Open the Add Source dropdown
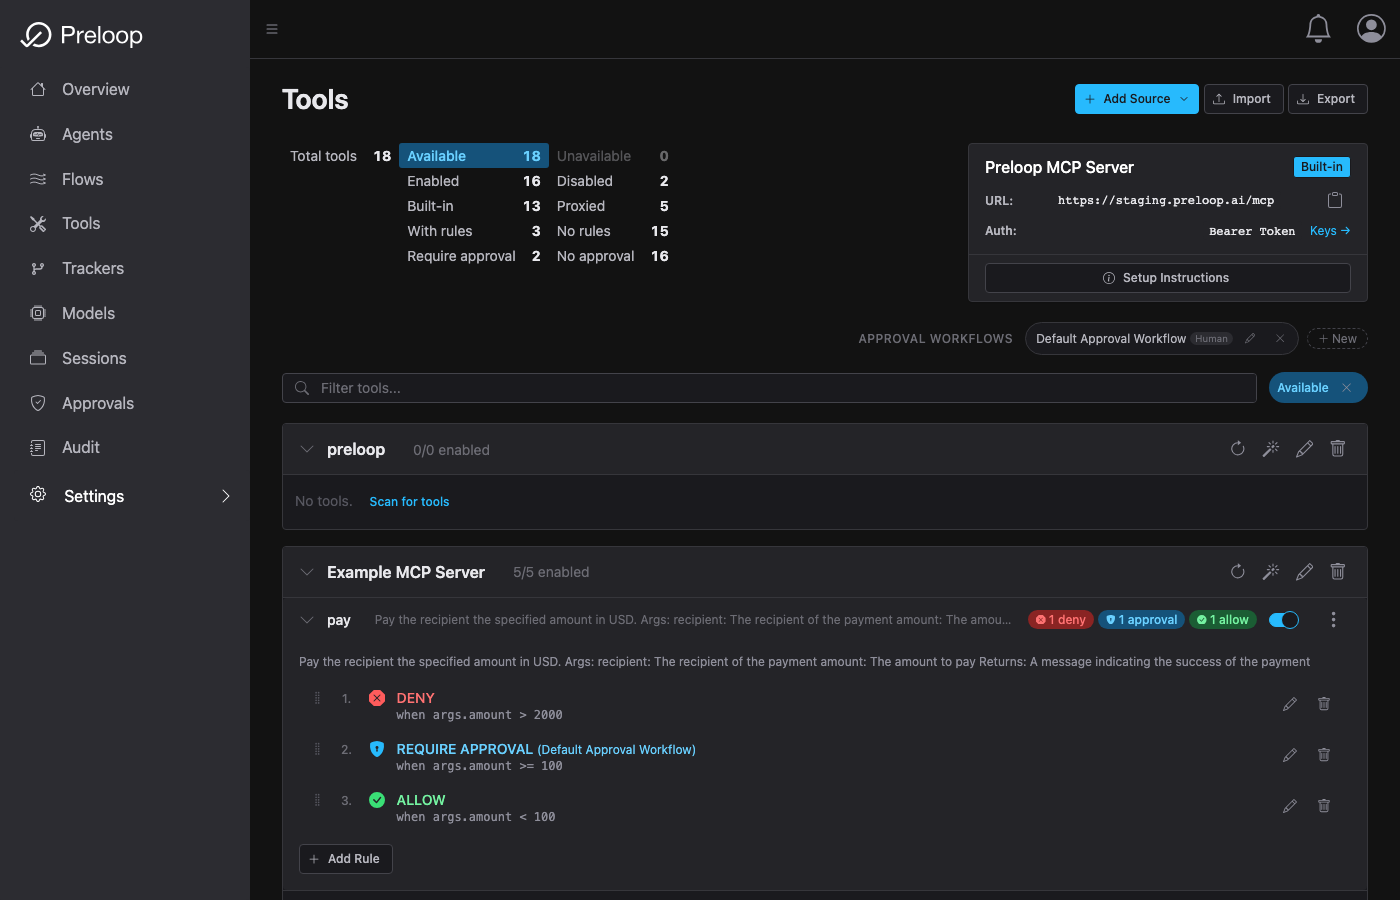The height and width of the screenshot is (900, 1400). [x=1137, y=99]
